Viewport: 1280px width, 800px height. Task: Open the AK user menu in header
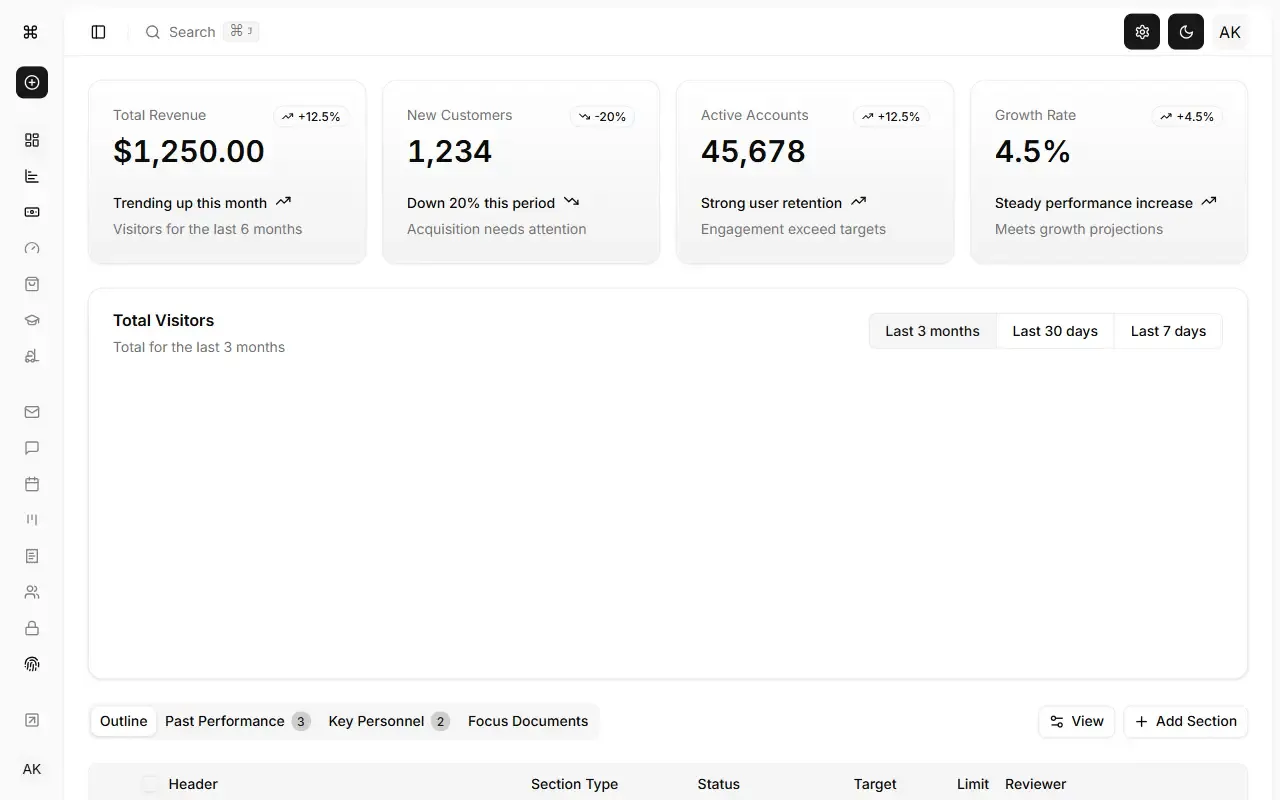[x=1230, y=32]
